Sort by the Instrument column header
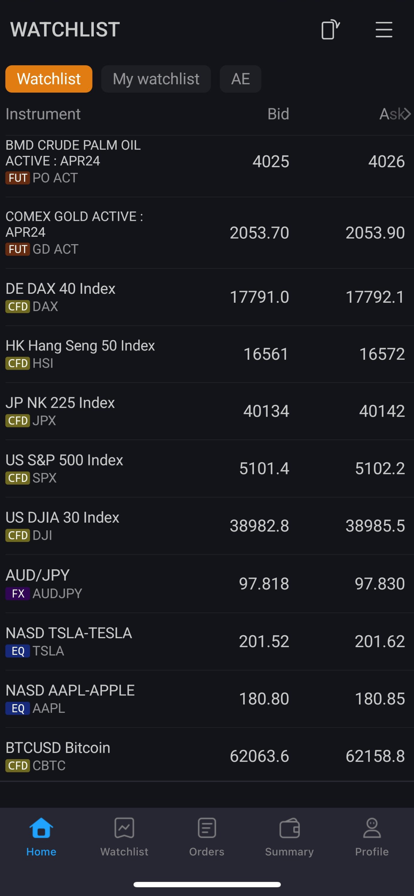The height and width of the screenshot is (896, 414). pos(43,114)
